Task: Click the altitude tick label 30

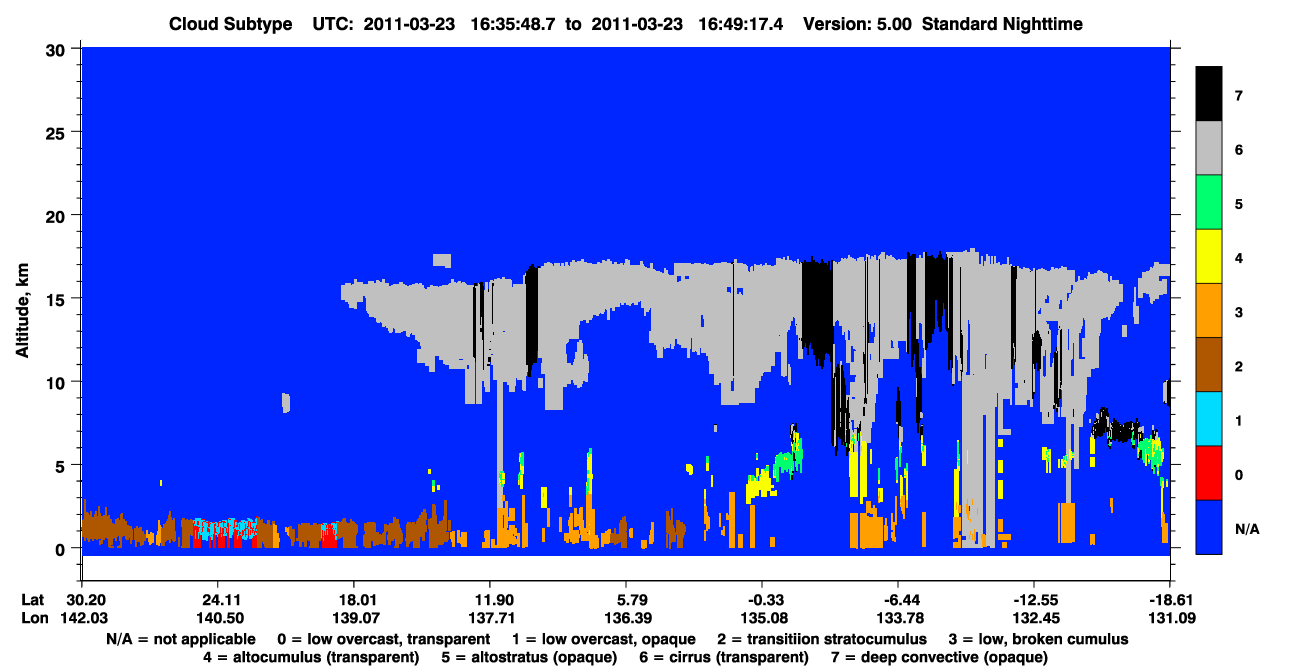Action: coord(58,48)
